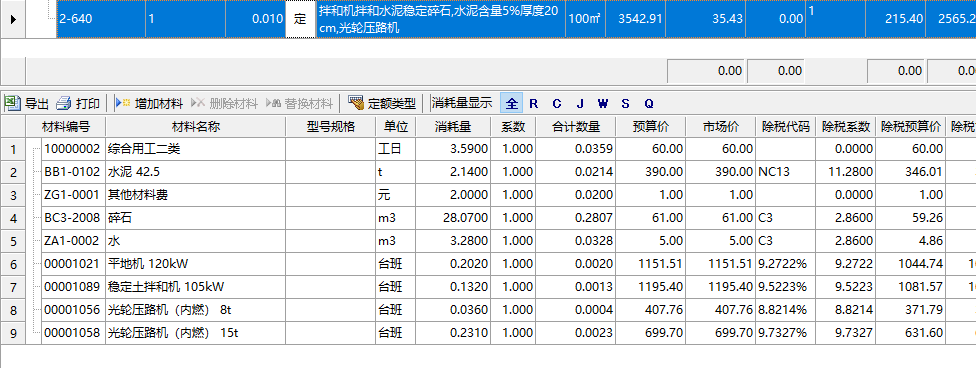Click the 平地机 120kW material name
Screen dimensions: 976x368
click(x=195, y=264)
